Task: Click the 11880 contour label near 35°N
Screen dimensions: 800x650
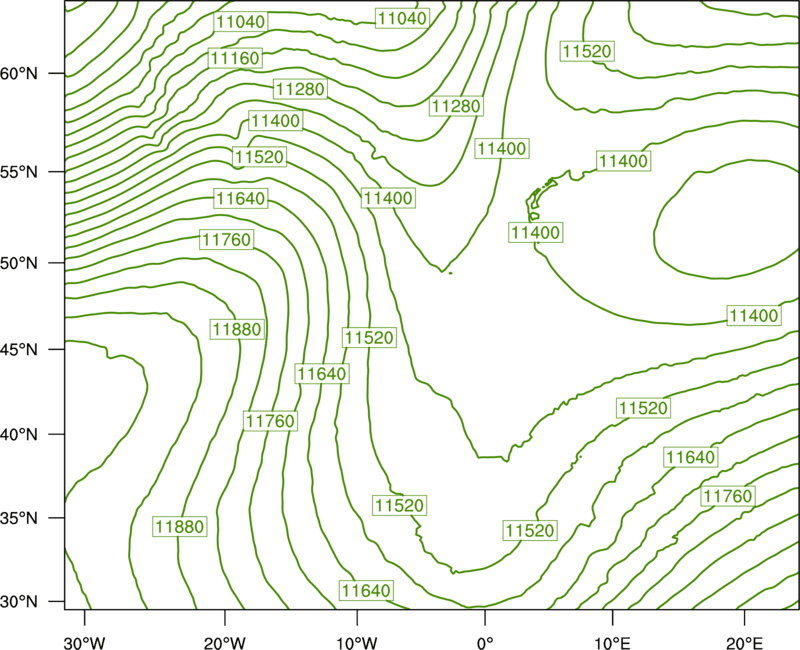Action: click(x=180, y=526)
